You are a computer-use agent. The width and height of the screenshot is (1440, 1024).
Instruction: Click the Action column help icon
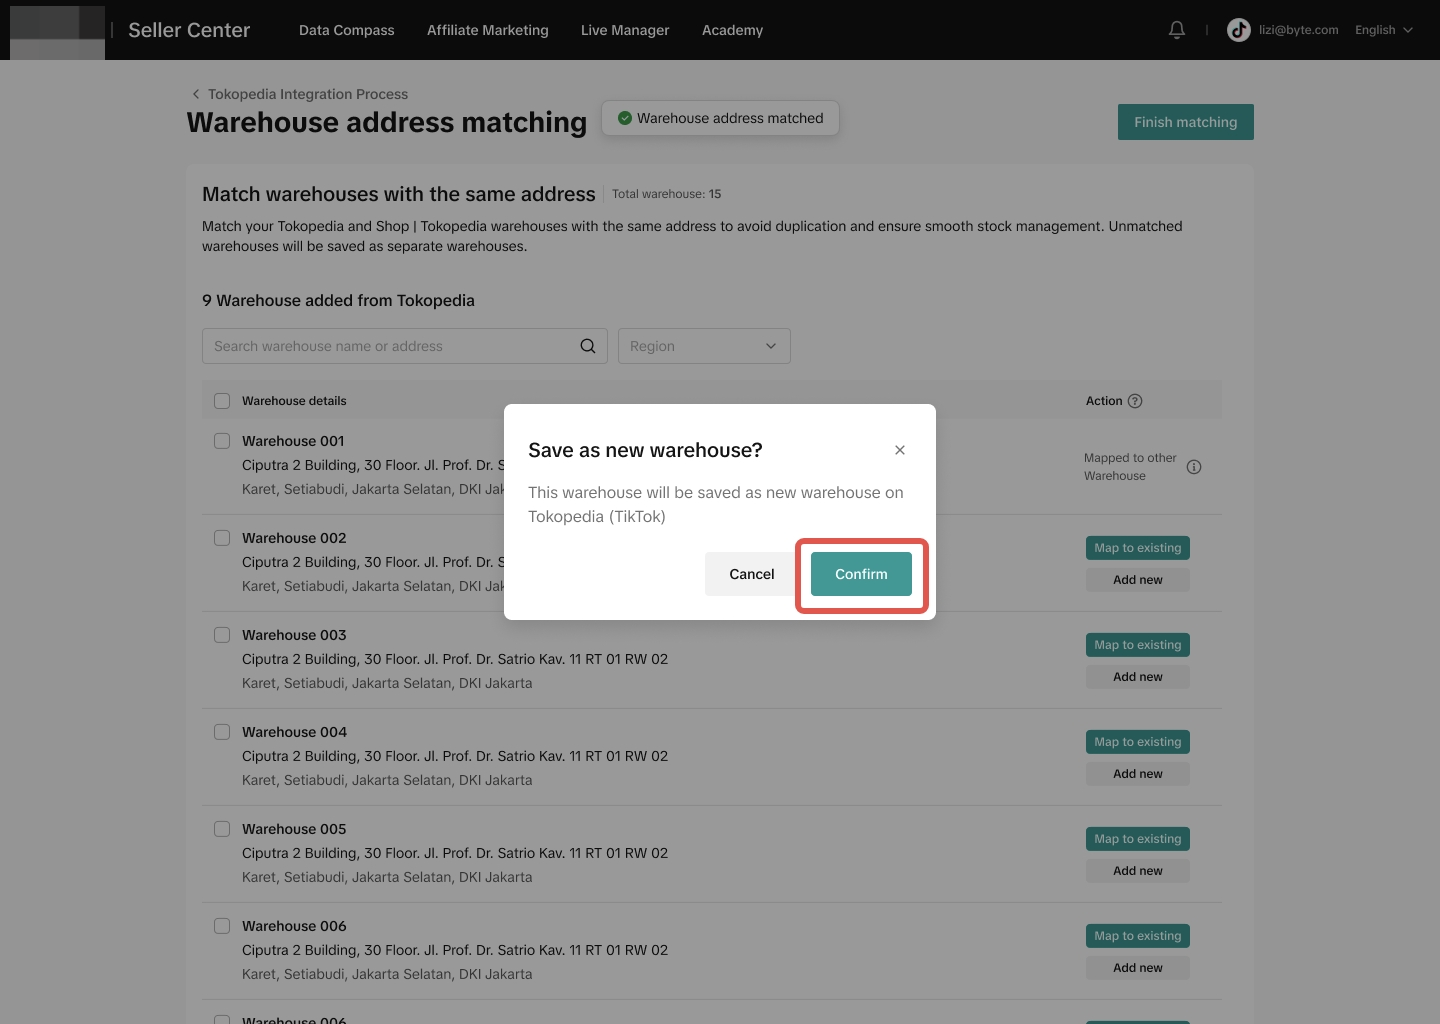coord(1135,401)
